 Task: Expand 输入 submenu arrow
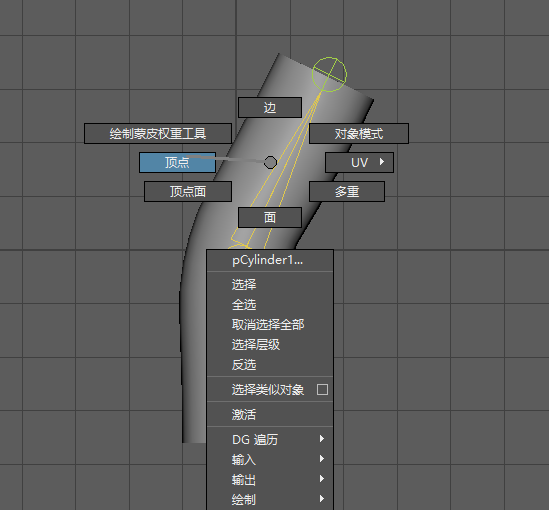click(322, 459)
